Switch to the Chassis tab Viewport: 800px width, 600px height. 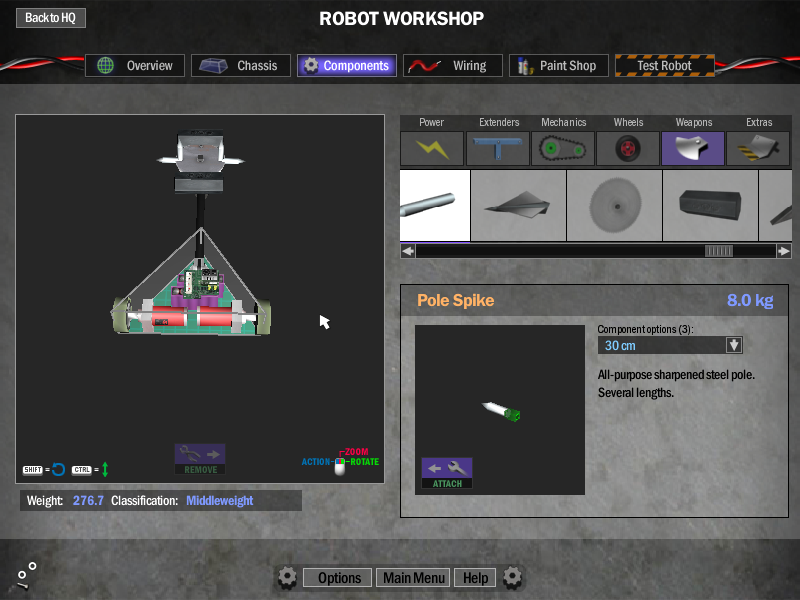click(241, 65)
